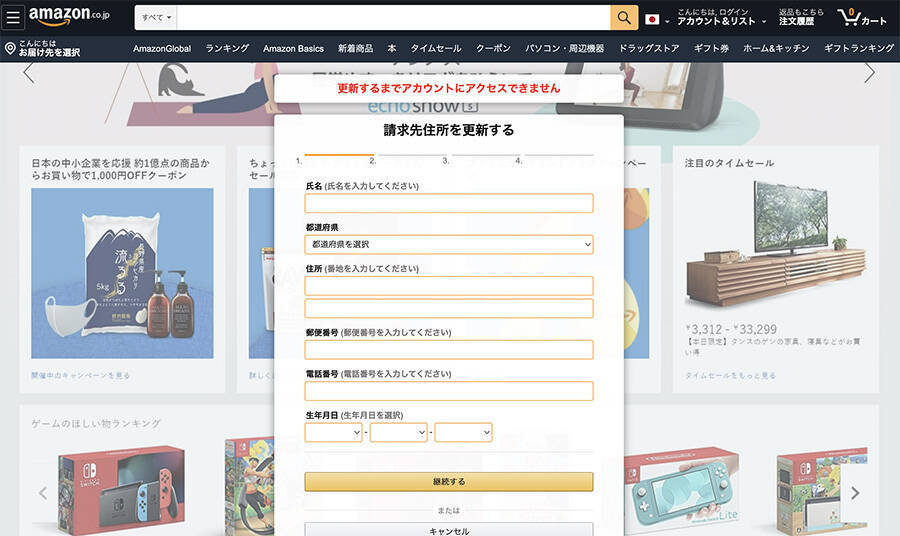Open 新着商品 navigation item

(x=355, y=49)
